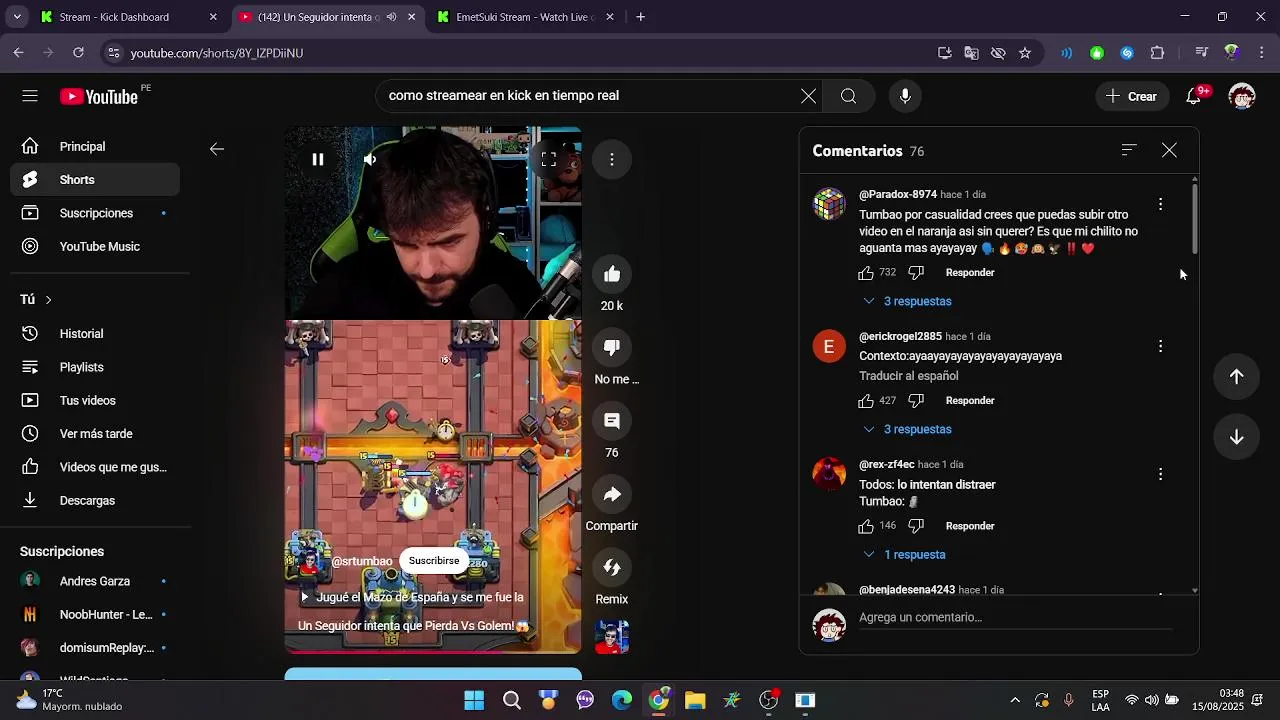The height and width of the screenshot is (720, 1280).
Task: Open the @srtumbao channel name
Action: [x=362, y=562]
